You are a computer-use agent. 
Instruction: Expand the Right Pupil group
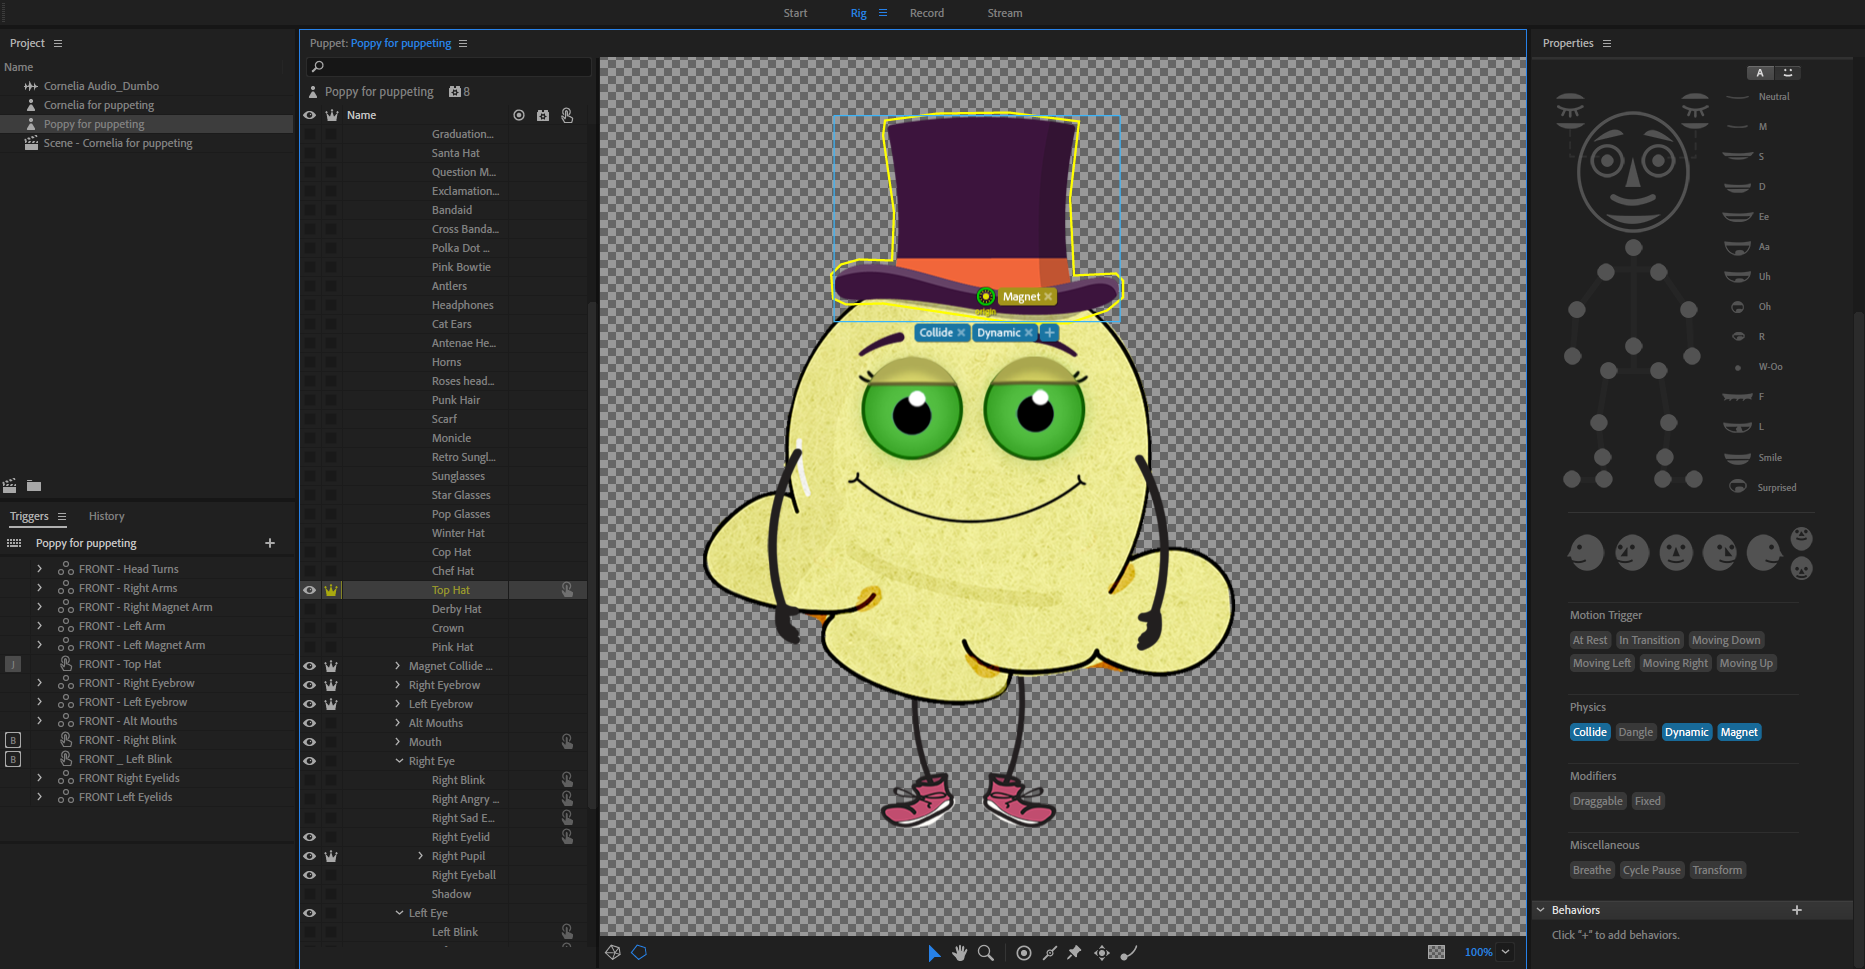coord(421,856)
